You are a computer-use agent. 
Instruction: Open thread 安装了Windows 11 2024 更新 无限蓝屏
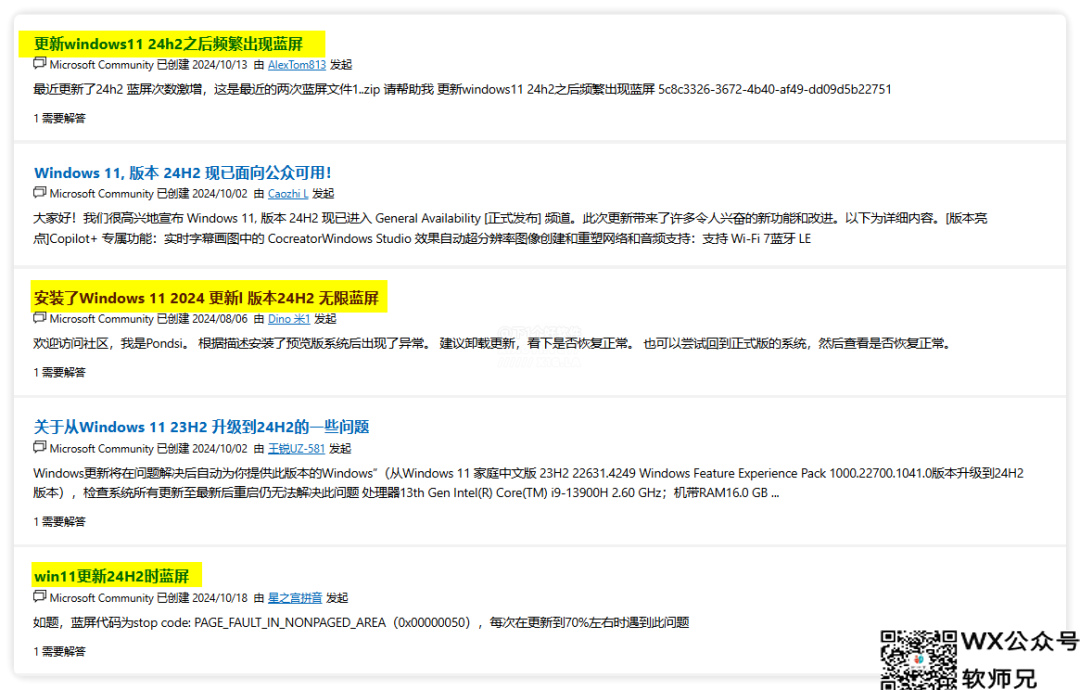click(x=206, y=298)
